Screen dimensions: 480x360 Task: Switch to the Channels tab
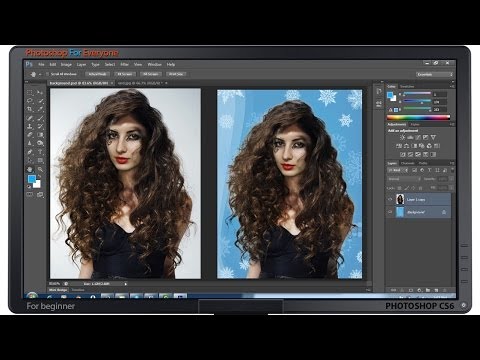[x=408, y=163]
